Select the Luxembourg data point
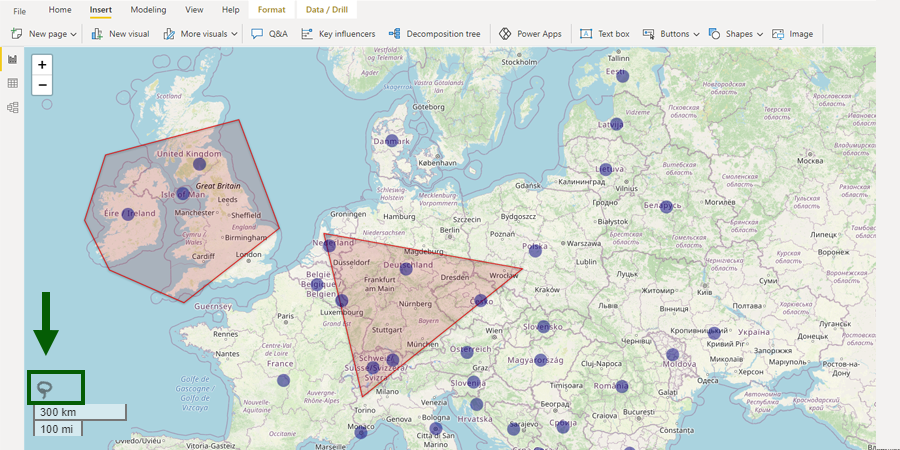 (342, 301)
